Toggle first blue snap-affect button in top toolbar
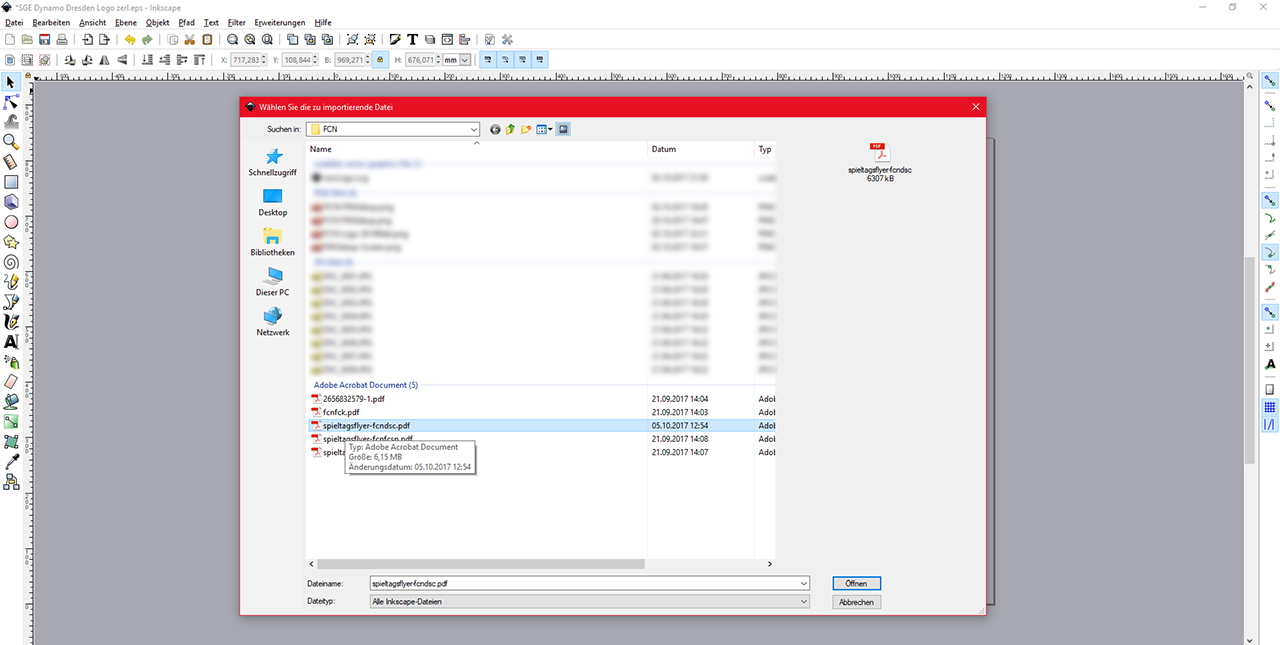The width and height of the screenshot is (1280, 645). (488, 60)
